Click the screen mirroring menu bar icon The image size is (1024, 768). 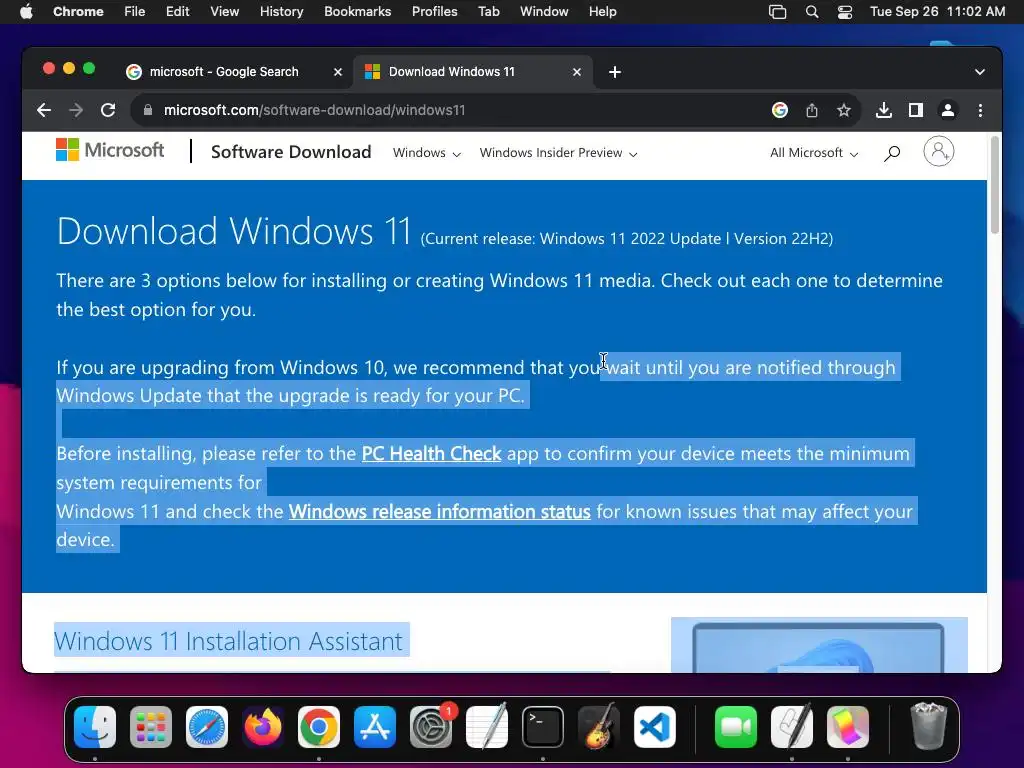[777, 12]
